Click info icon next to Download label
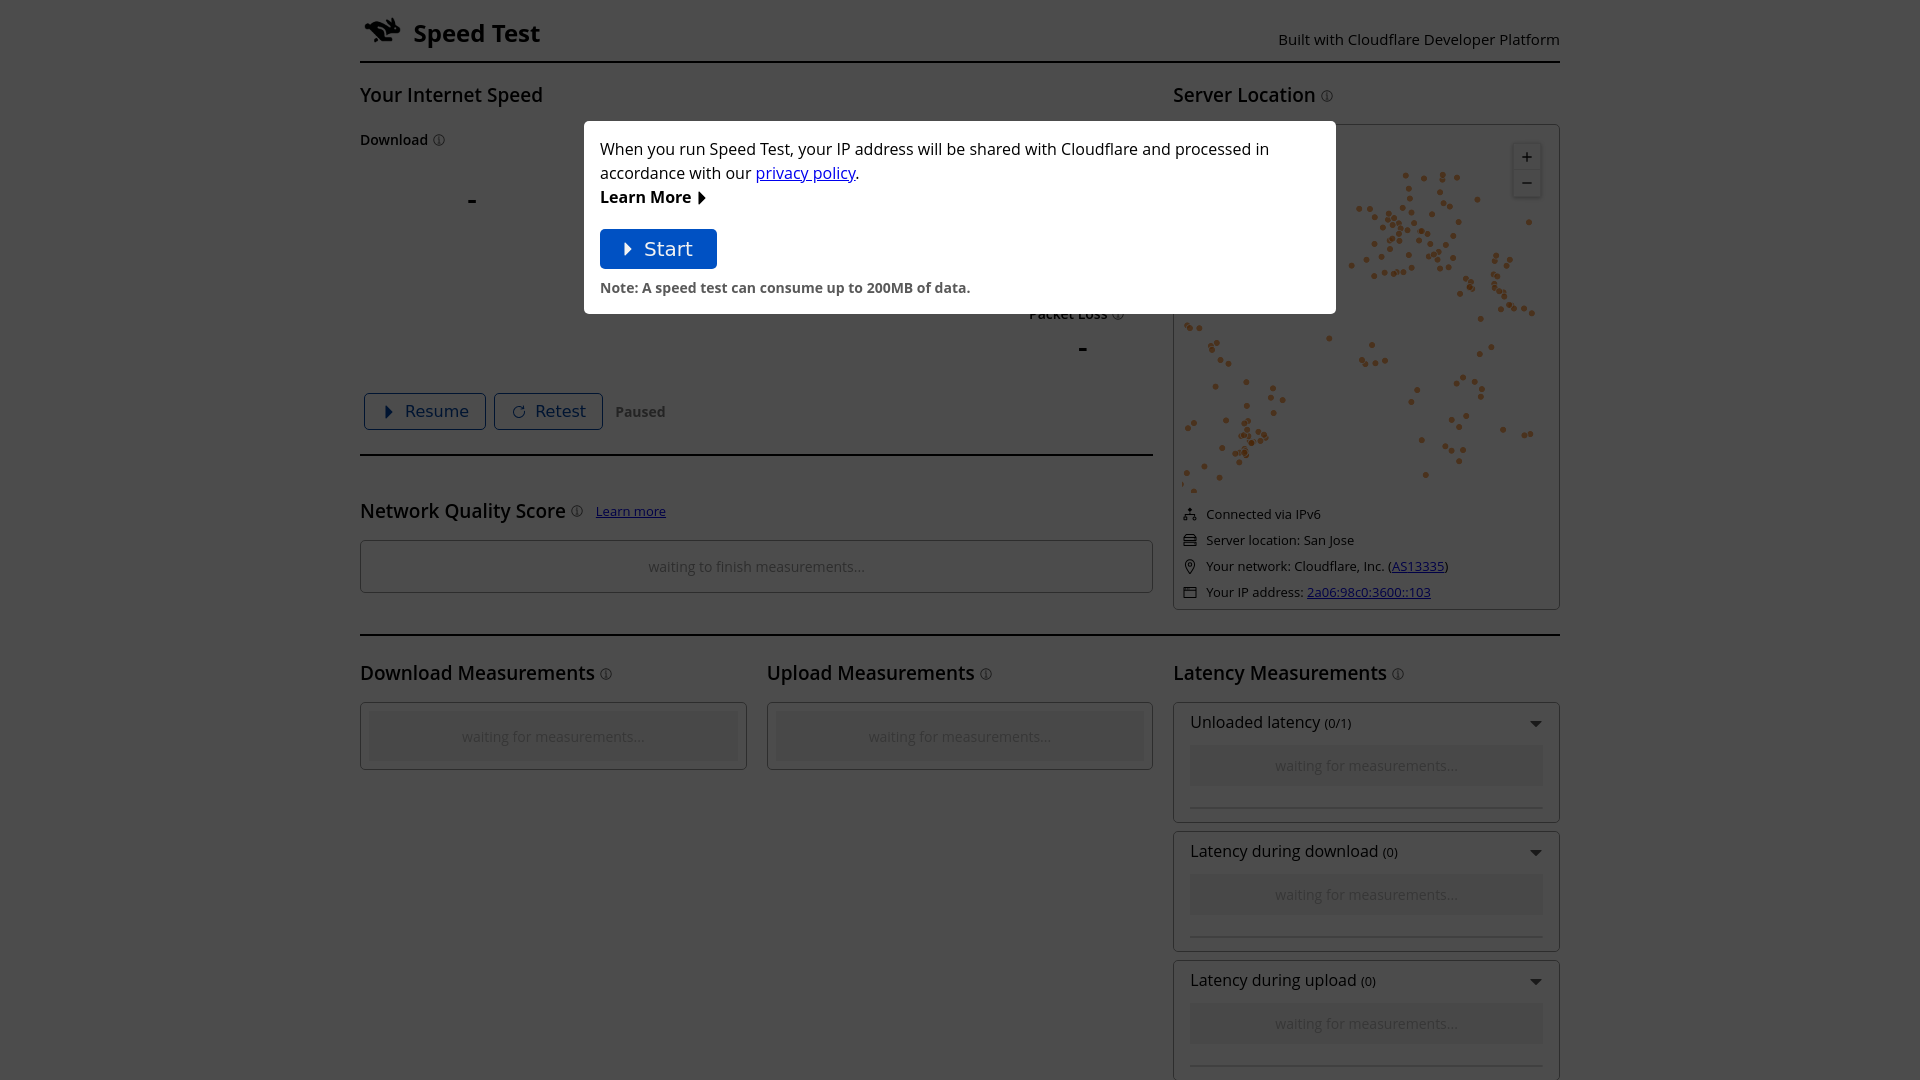 438,140
